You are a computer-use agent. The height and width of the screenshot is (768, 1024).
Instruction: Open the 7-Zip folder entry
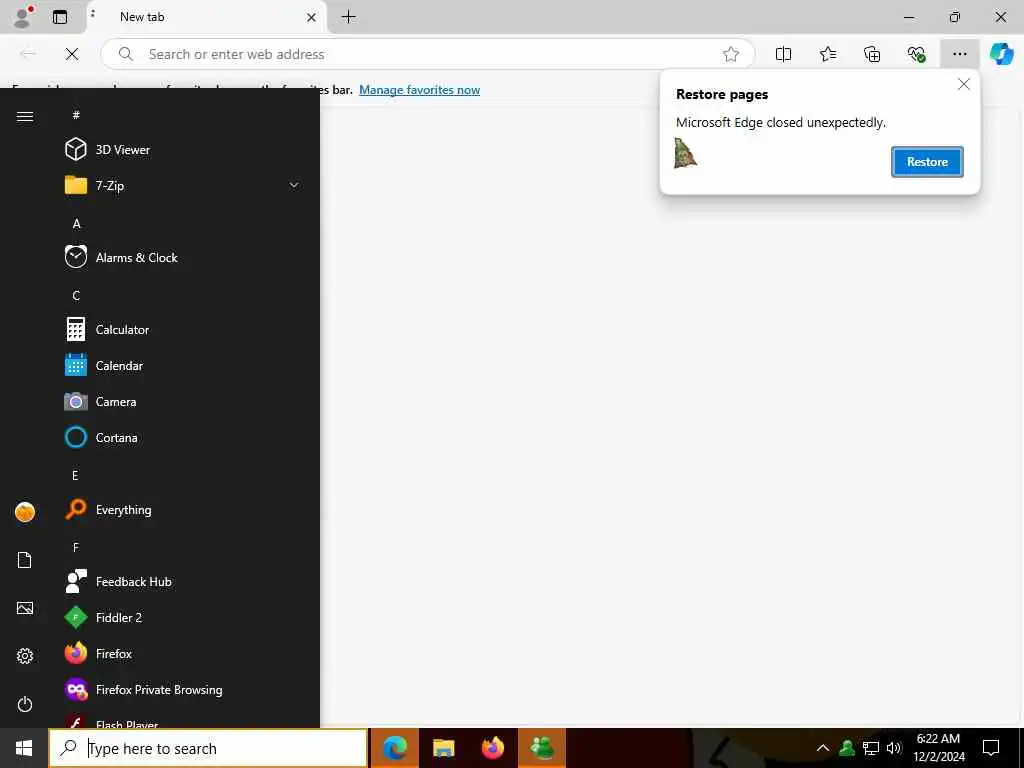click(x=183, y=185)
